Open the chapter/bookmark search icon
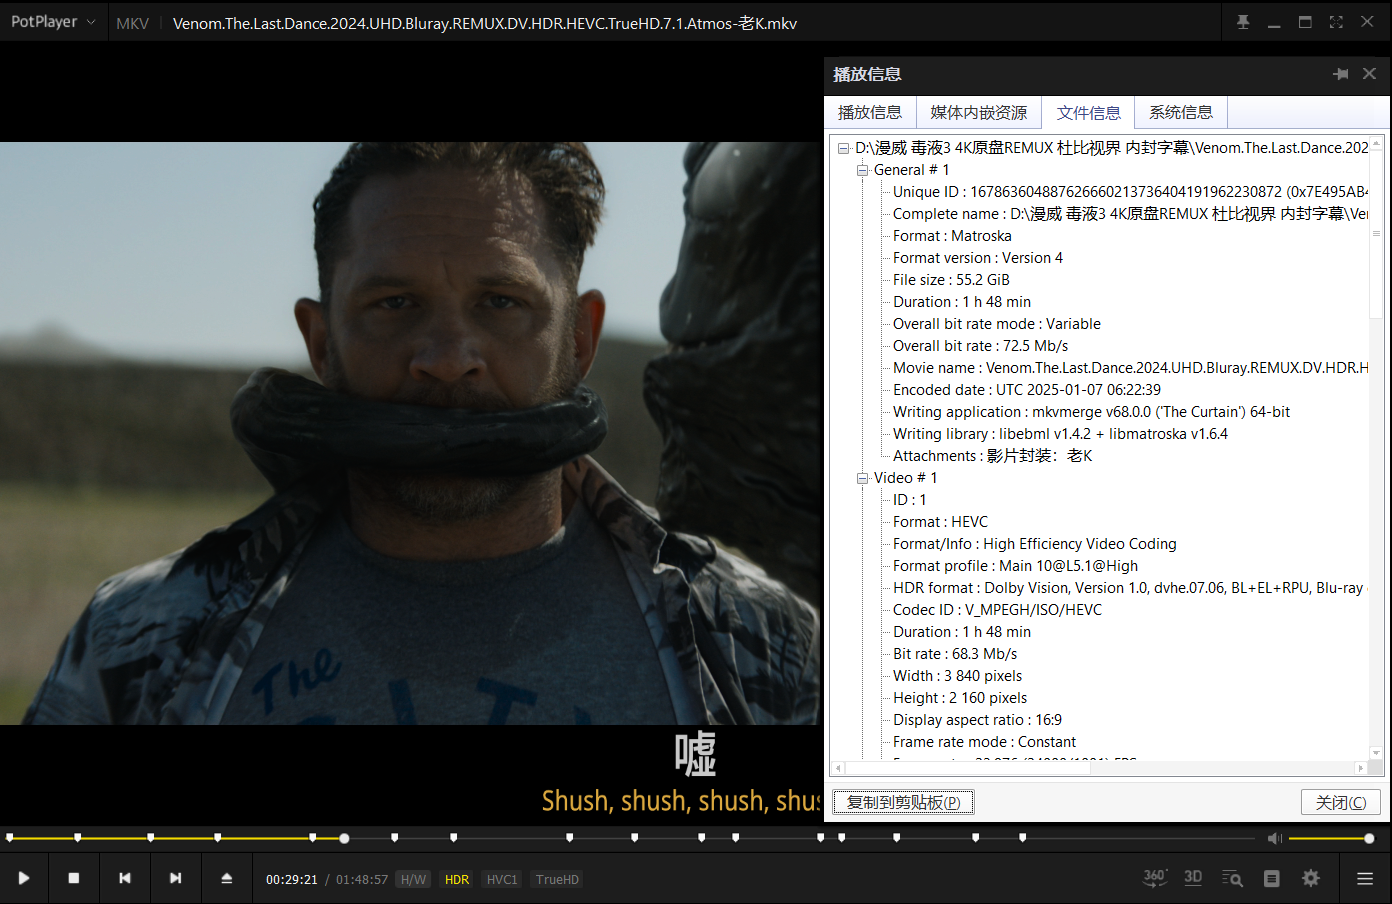The image size is (1392, 904). click(x=1232, y=878)
